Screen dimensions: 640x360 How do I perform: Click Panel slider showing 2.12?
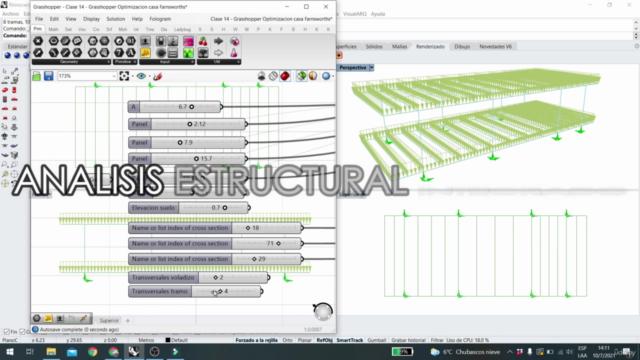[187, 124]
